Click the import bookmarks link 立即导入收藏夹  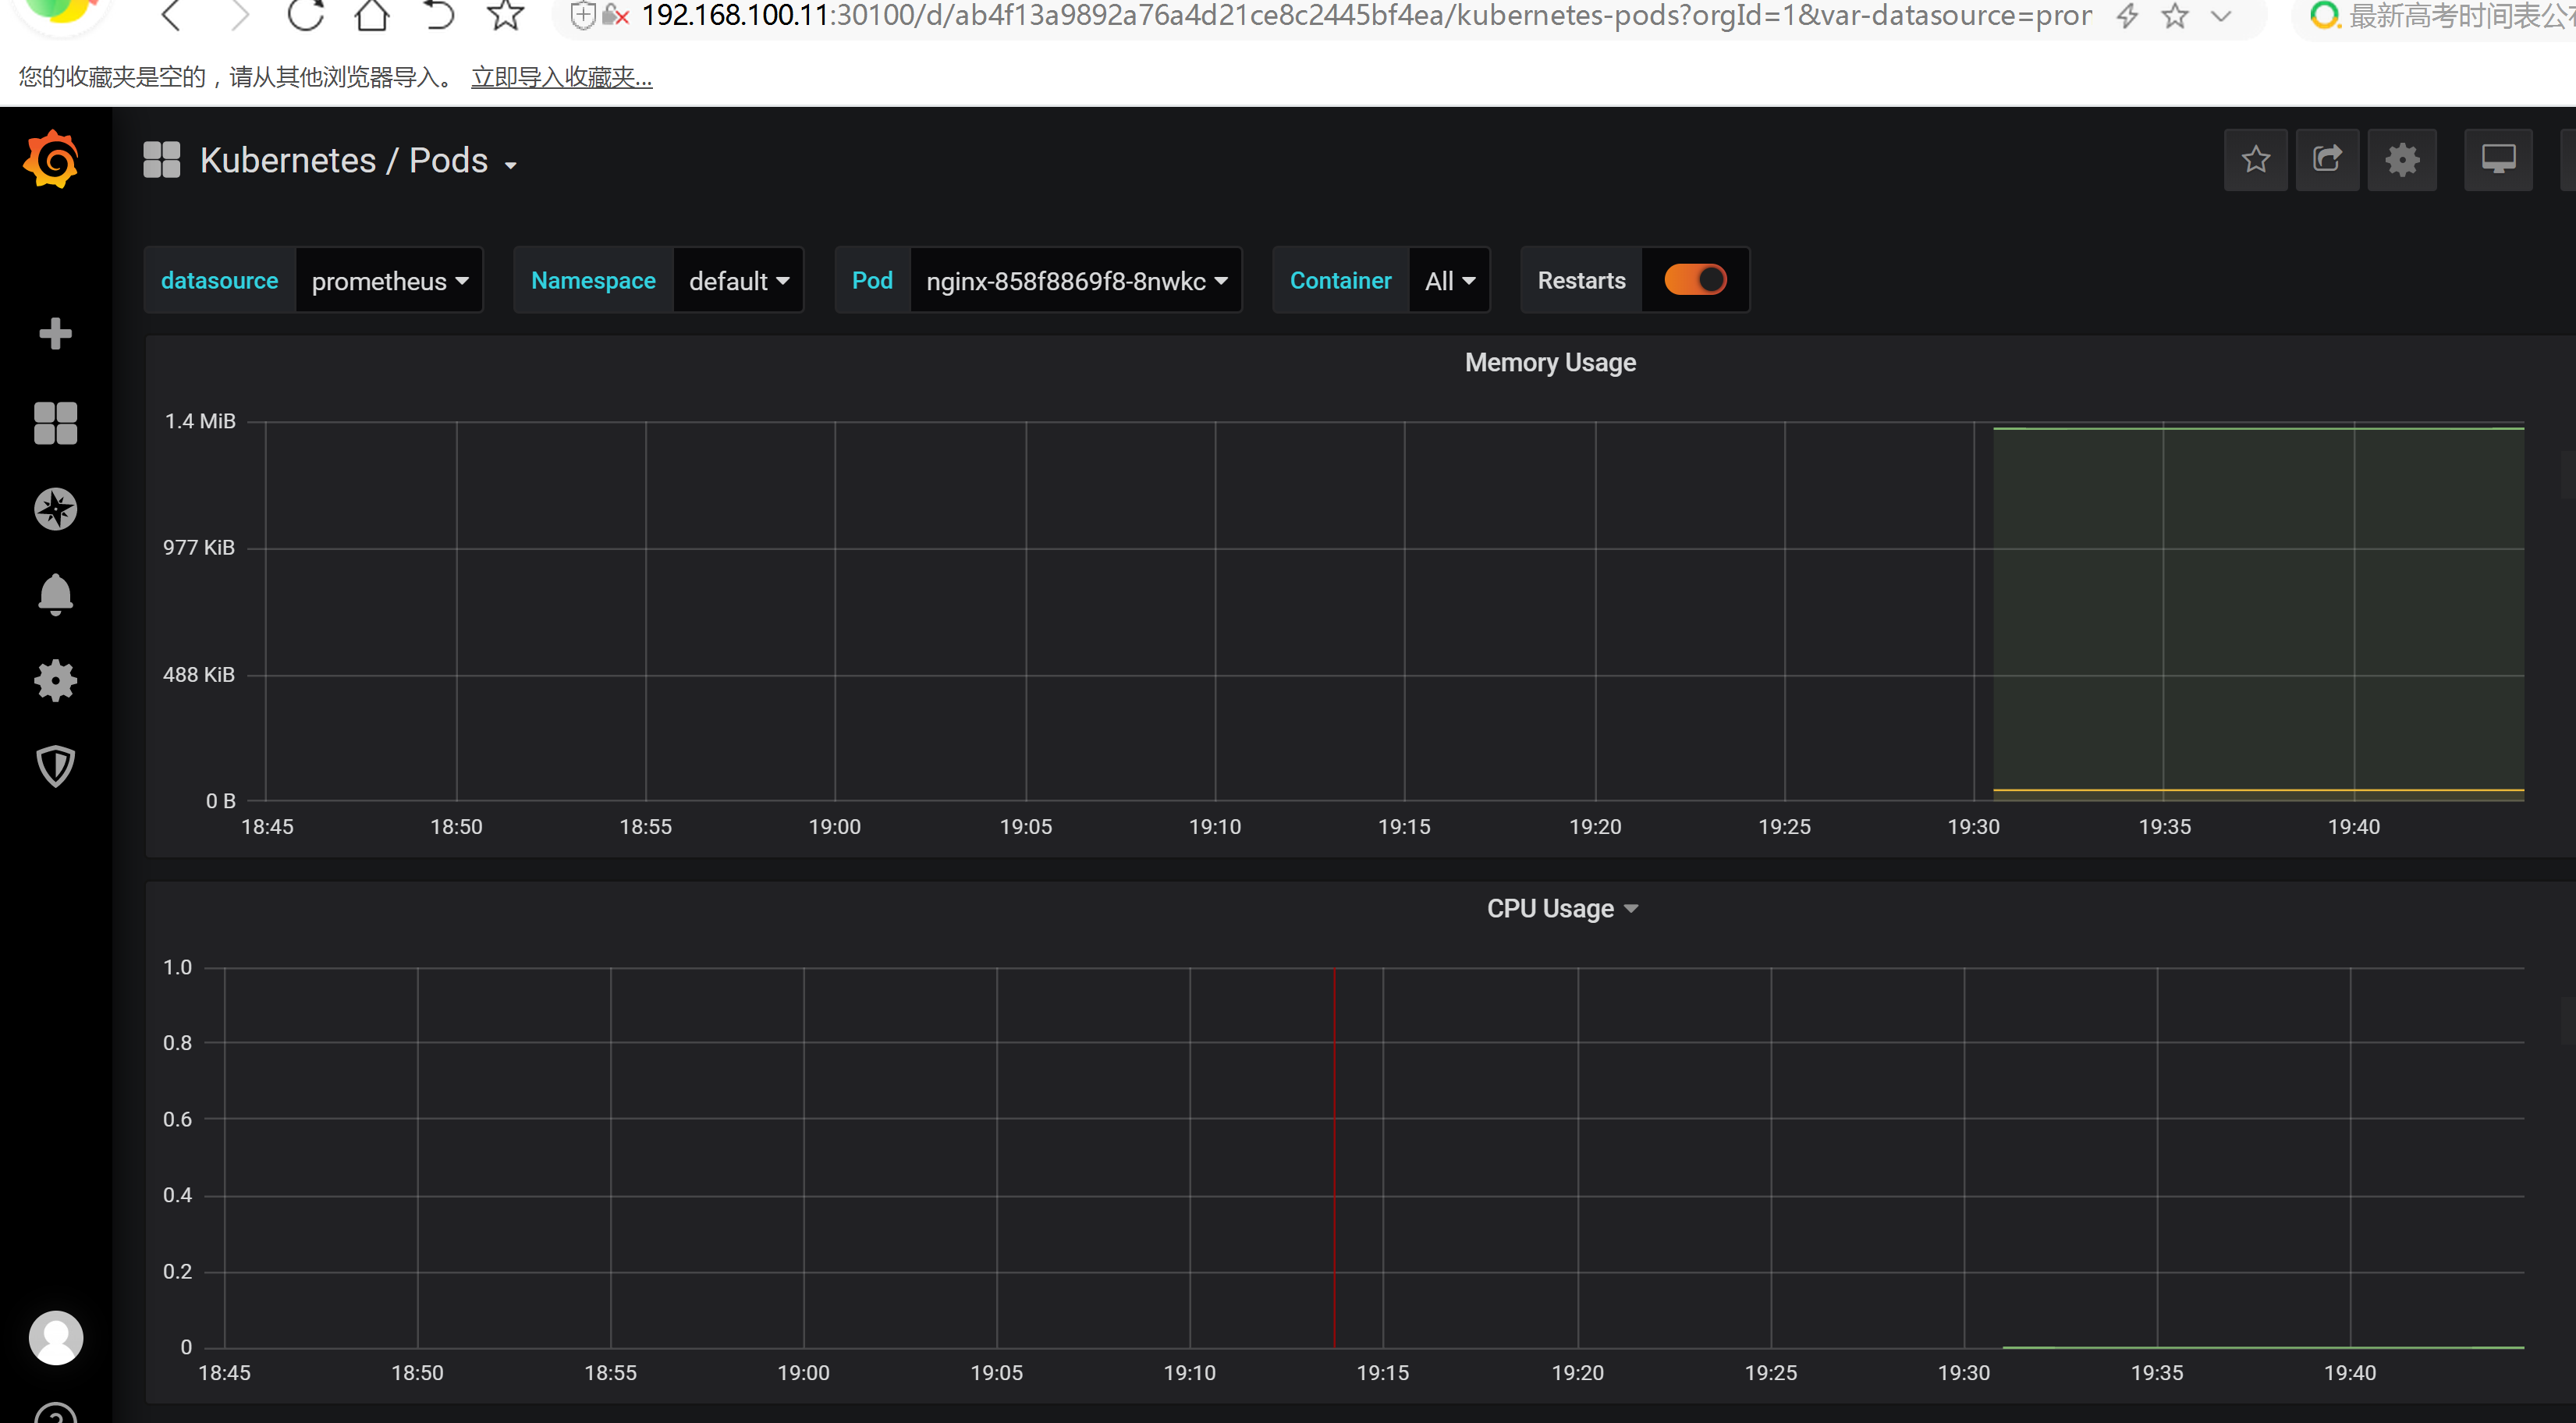click(x=562, y=77)
